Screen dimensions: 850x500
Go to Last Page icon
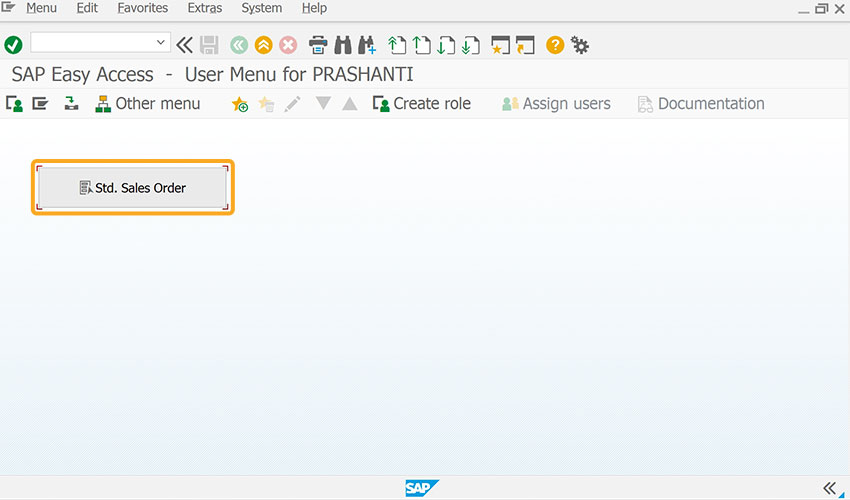[x=471, y=45]
